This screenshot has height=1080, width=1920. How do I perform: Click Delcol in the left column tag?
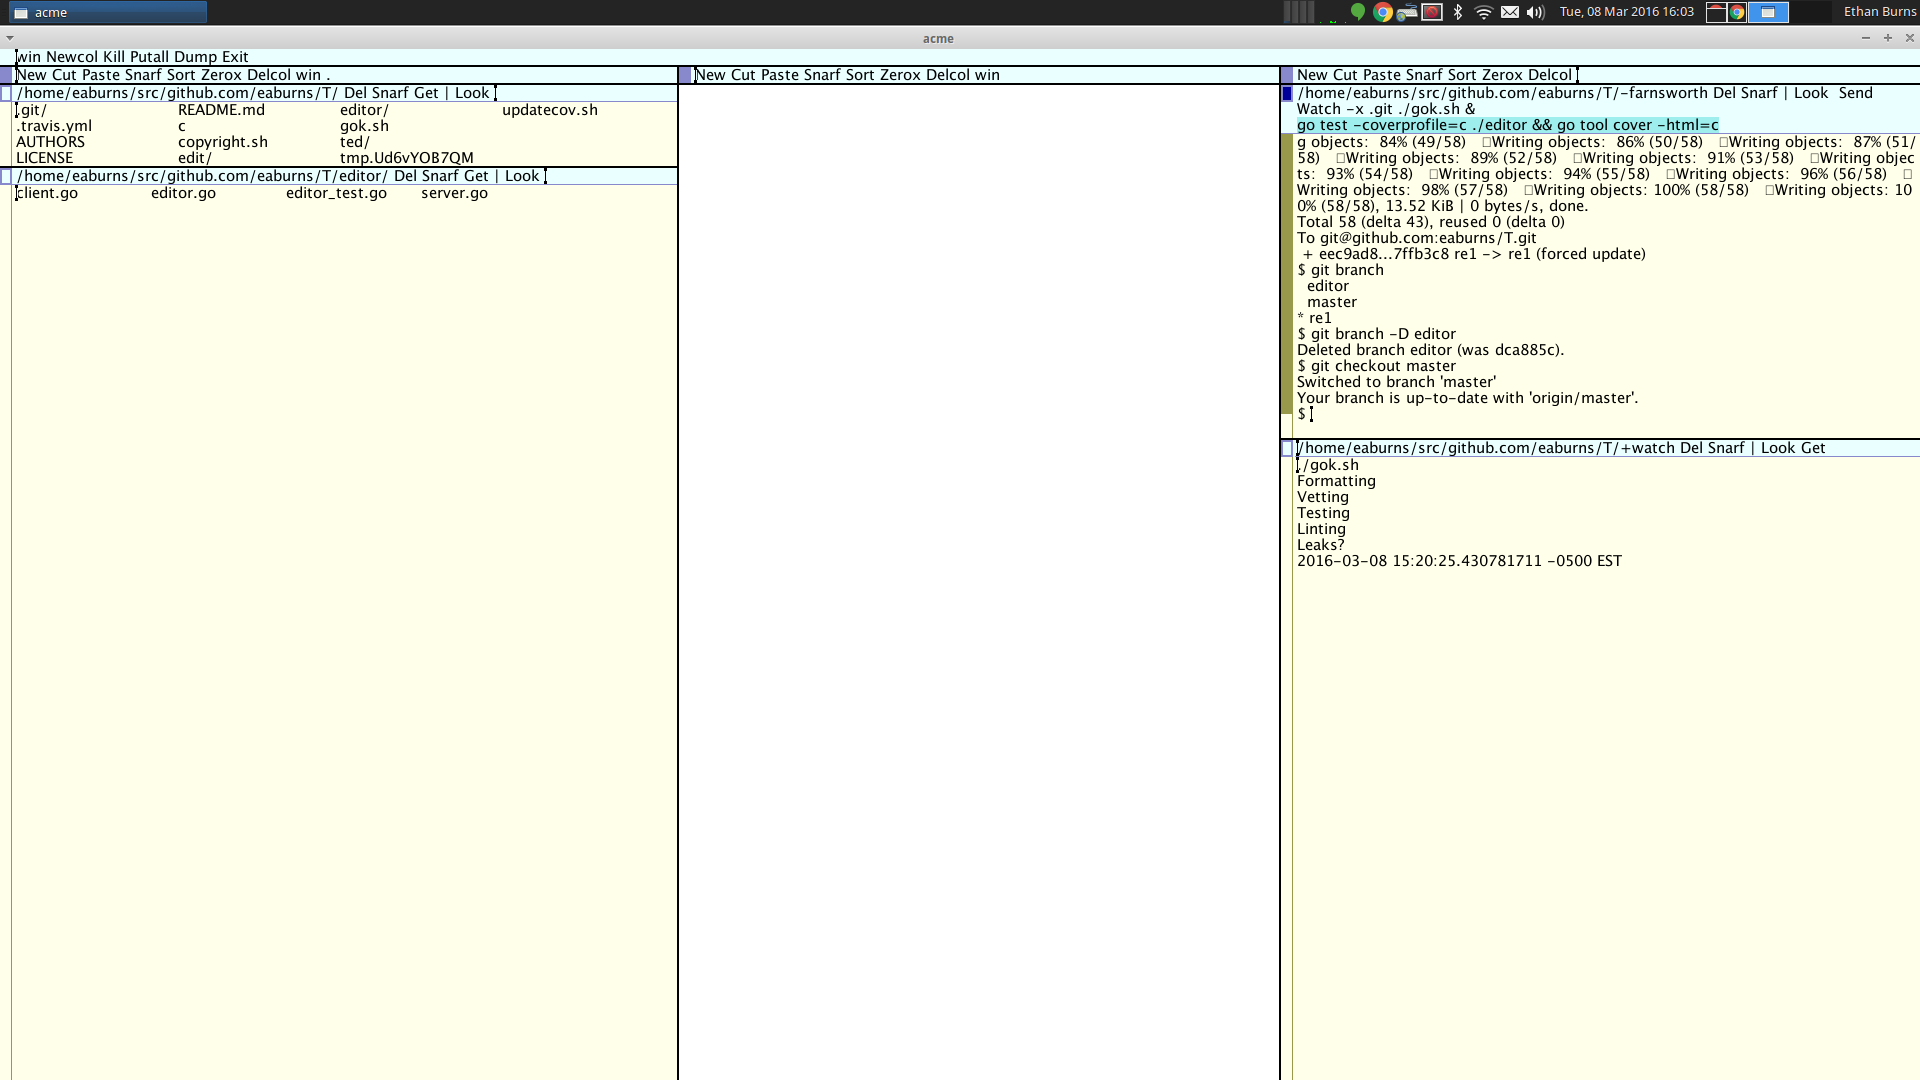click(x=269, y=75)
